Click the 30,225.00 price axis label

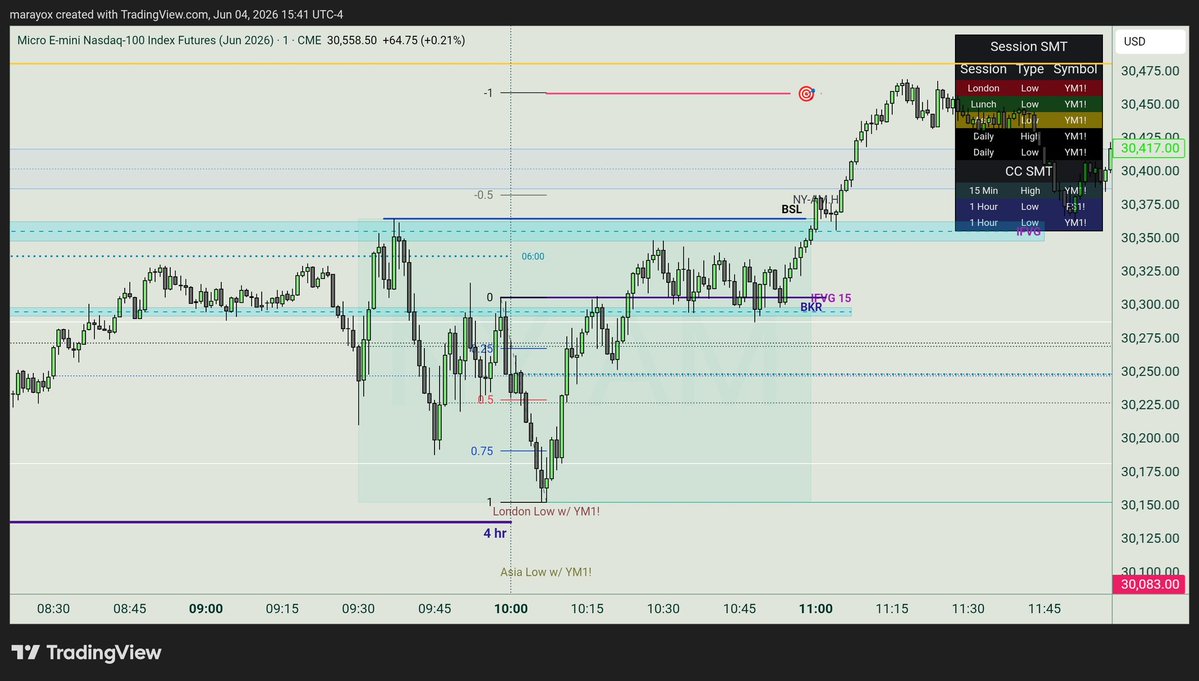[1149, 405]
